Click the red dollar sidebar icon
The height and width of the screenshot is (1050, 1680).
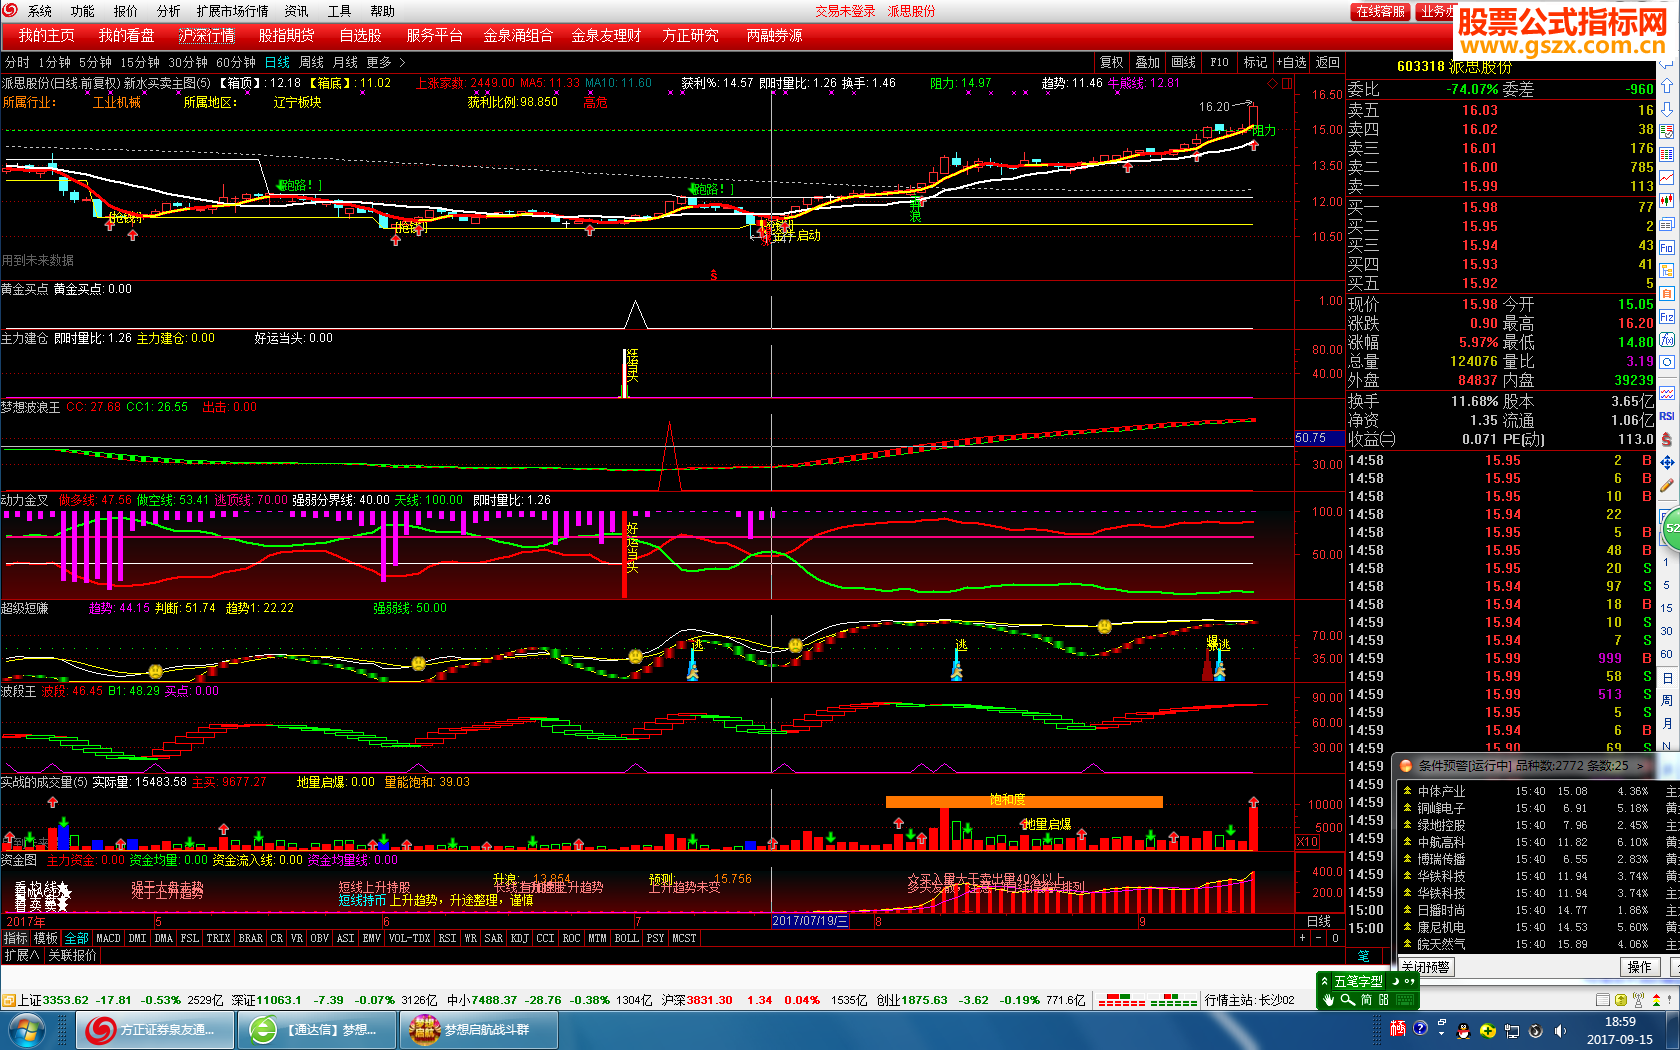[x=1667, y=439]
